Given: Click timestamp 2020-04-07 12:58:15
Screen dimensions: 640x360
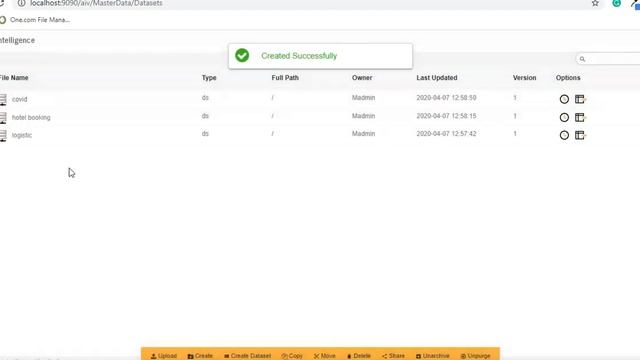Looking at the screenshot, I should tap(446, 116).
